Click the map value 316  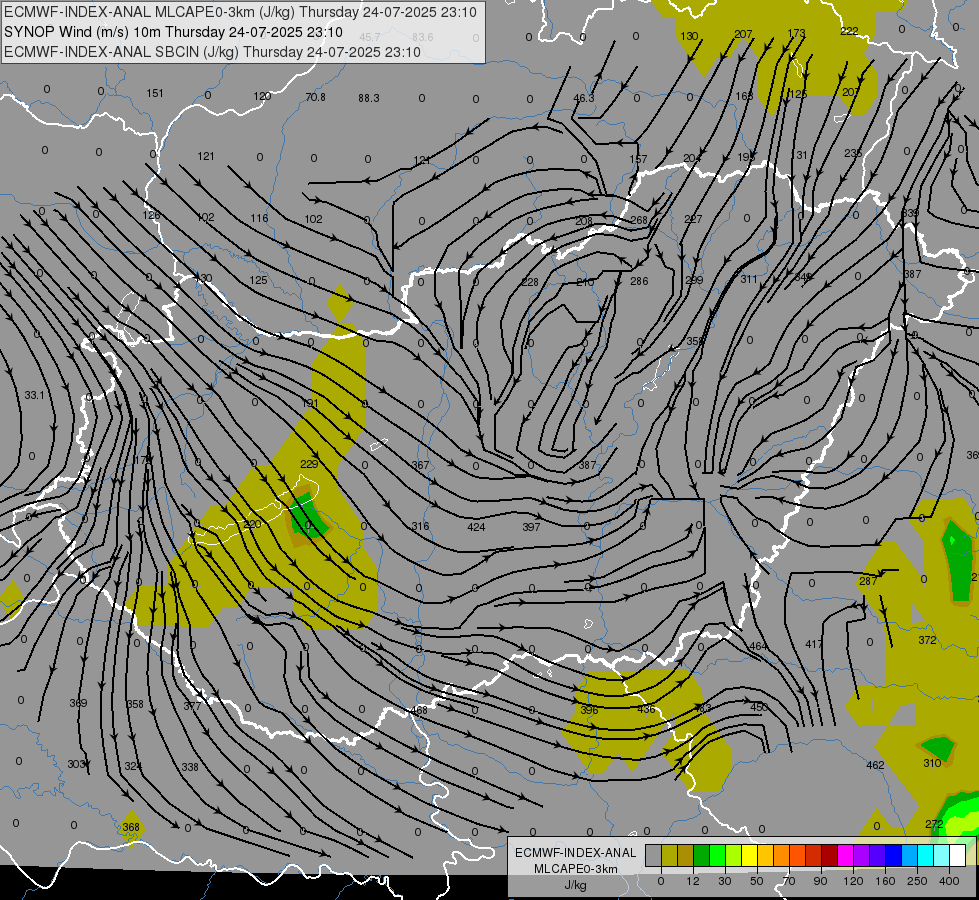(x=420, y=527)
